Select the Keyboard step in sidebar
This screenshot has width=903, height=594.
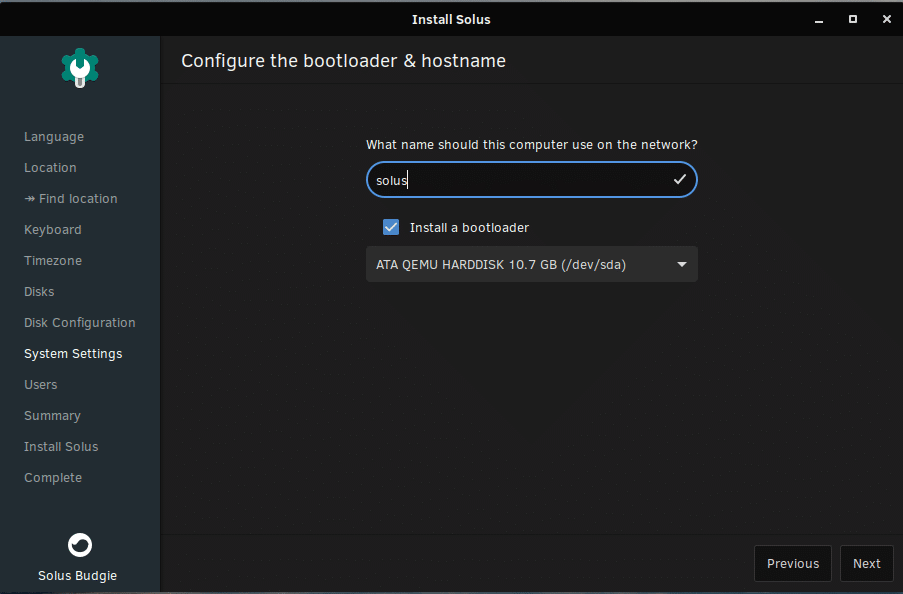(x=53, y=230)
